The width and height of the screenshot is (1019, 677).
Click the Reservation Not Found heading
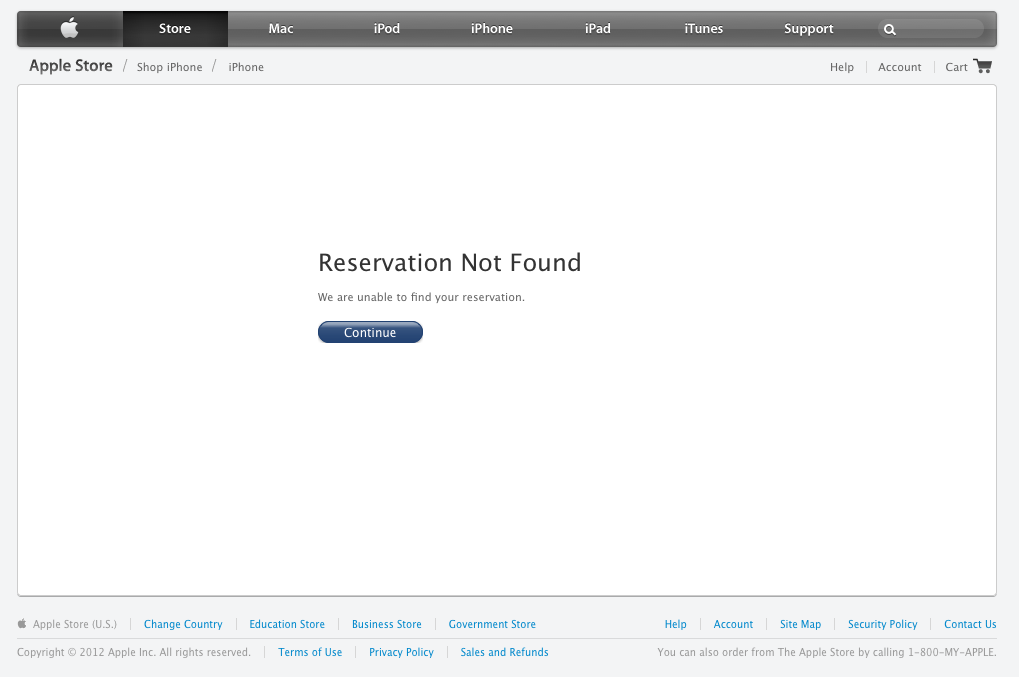449,262
